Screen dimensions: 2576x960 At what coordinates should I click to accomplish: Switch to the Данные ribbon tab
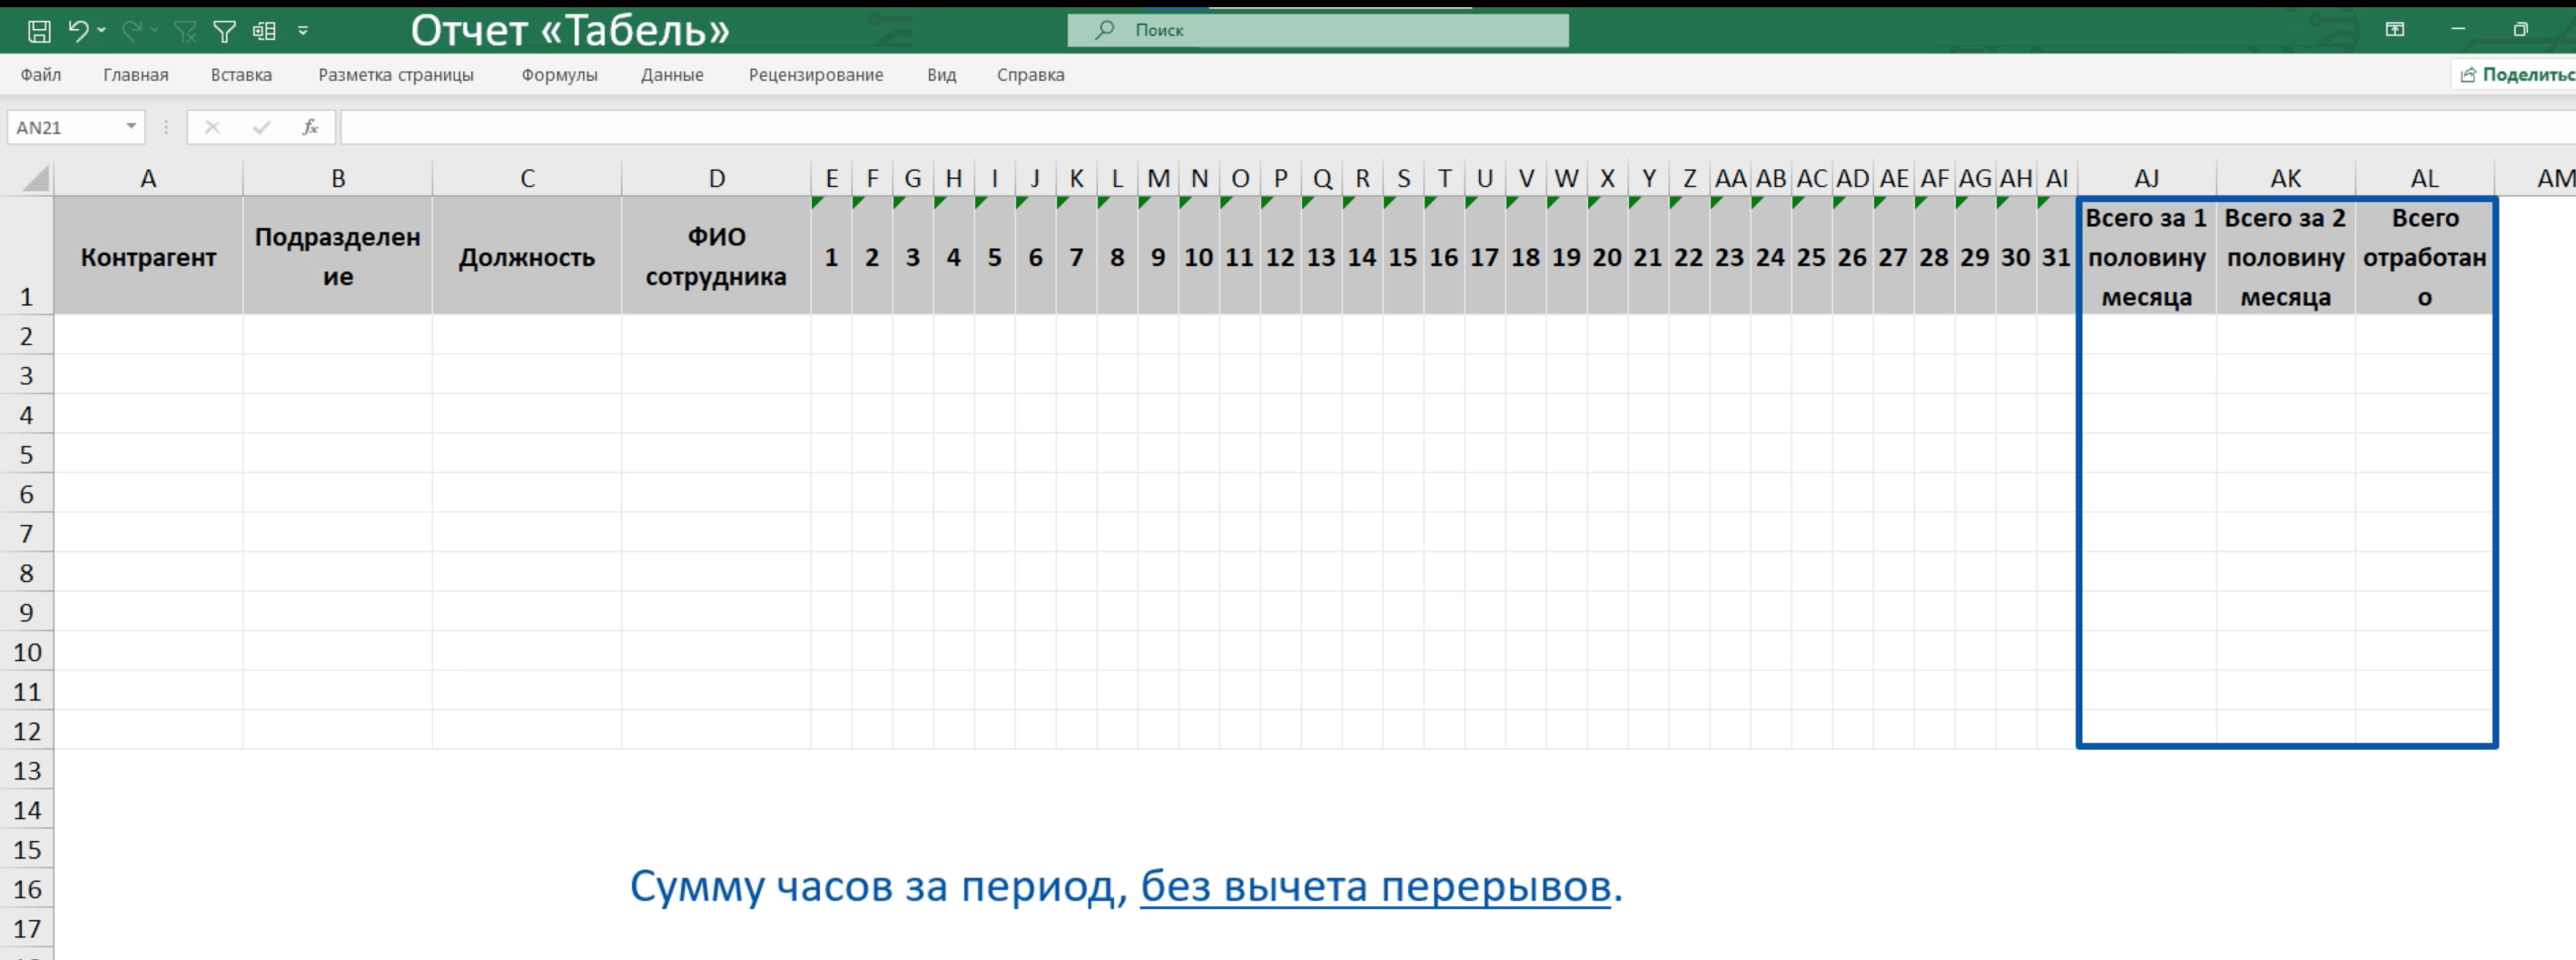672,75
